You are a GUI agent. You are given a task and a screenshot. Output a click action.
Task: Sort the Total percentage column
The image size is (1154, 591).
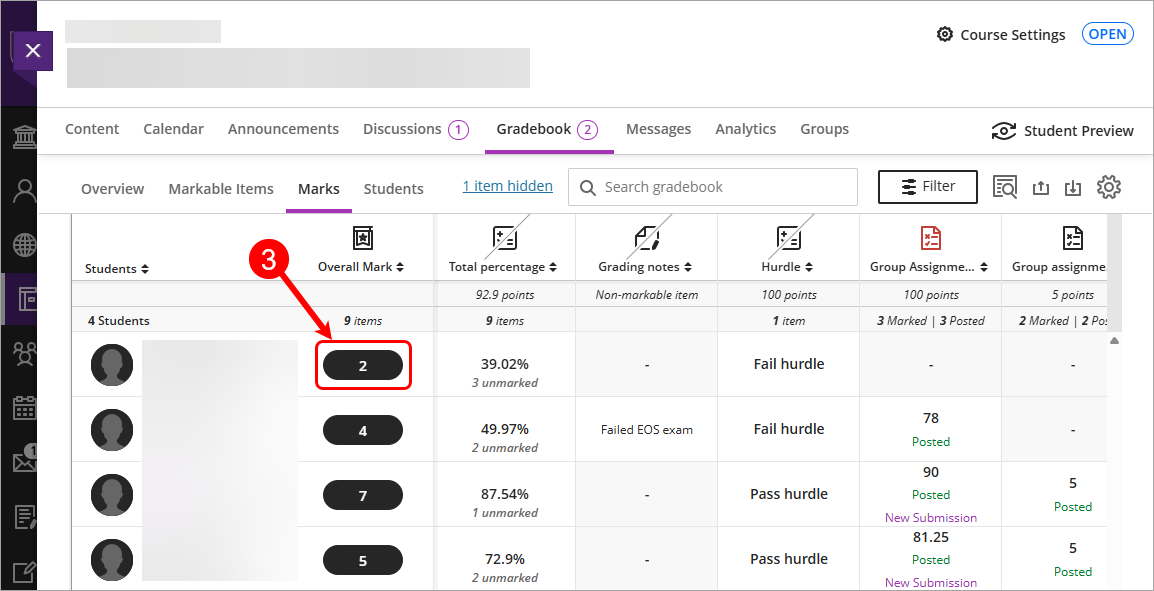pos(553,268)
